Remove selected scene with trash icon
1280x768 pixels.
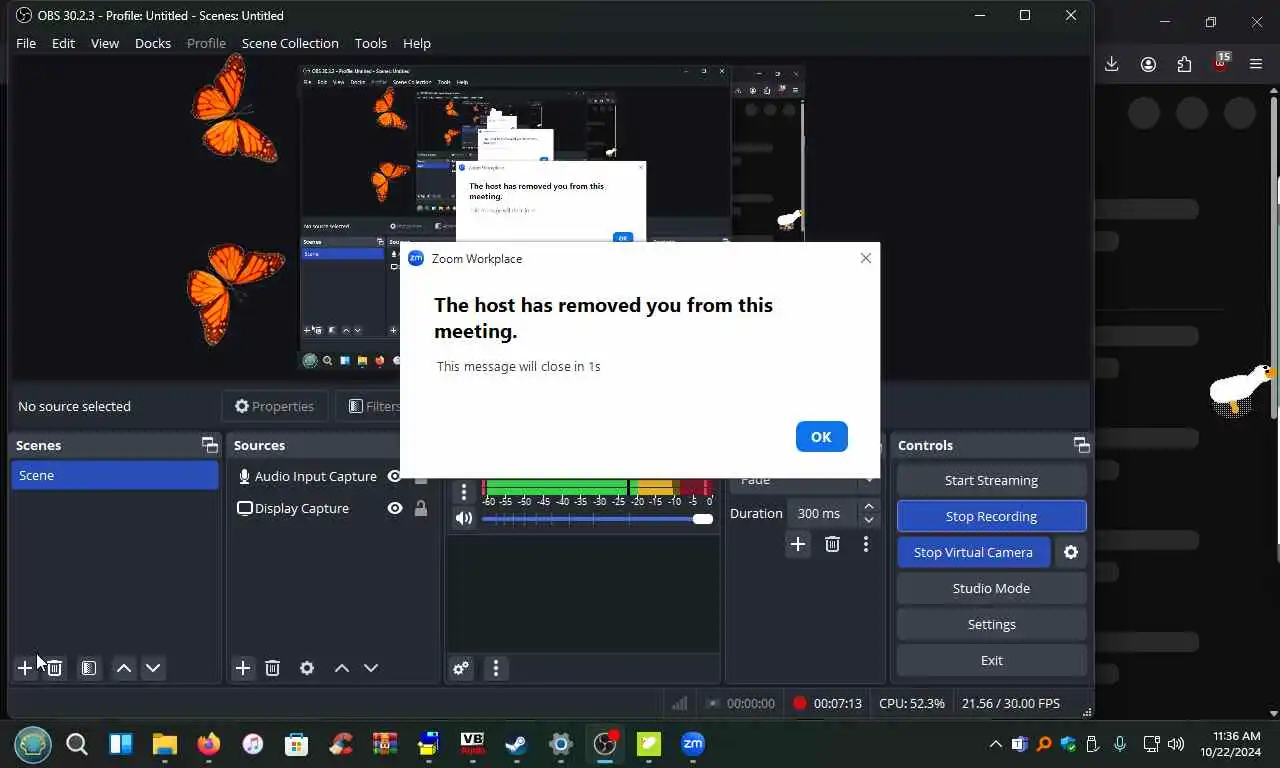pyautogui.click(x=55, y=668)
